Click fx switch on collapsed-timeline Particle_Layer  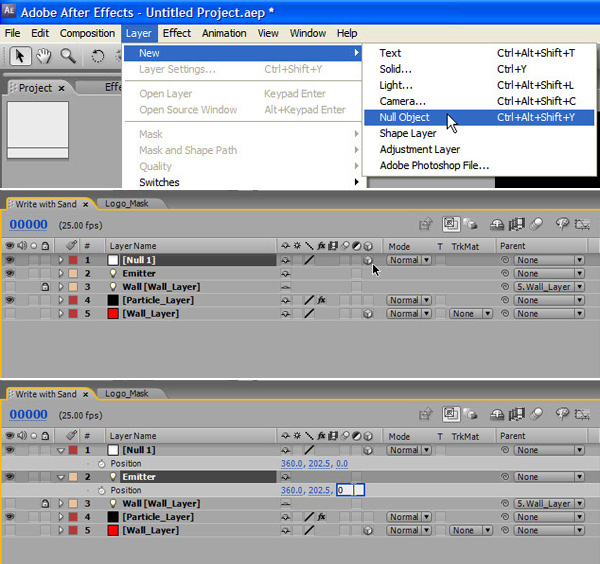(321, 300)
